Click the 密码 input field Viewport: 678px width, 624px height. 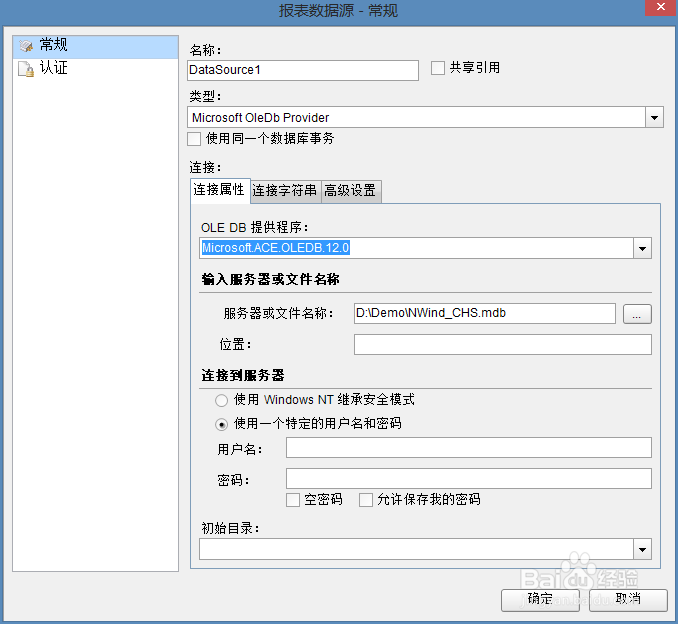coord(469,479)
